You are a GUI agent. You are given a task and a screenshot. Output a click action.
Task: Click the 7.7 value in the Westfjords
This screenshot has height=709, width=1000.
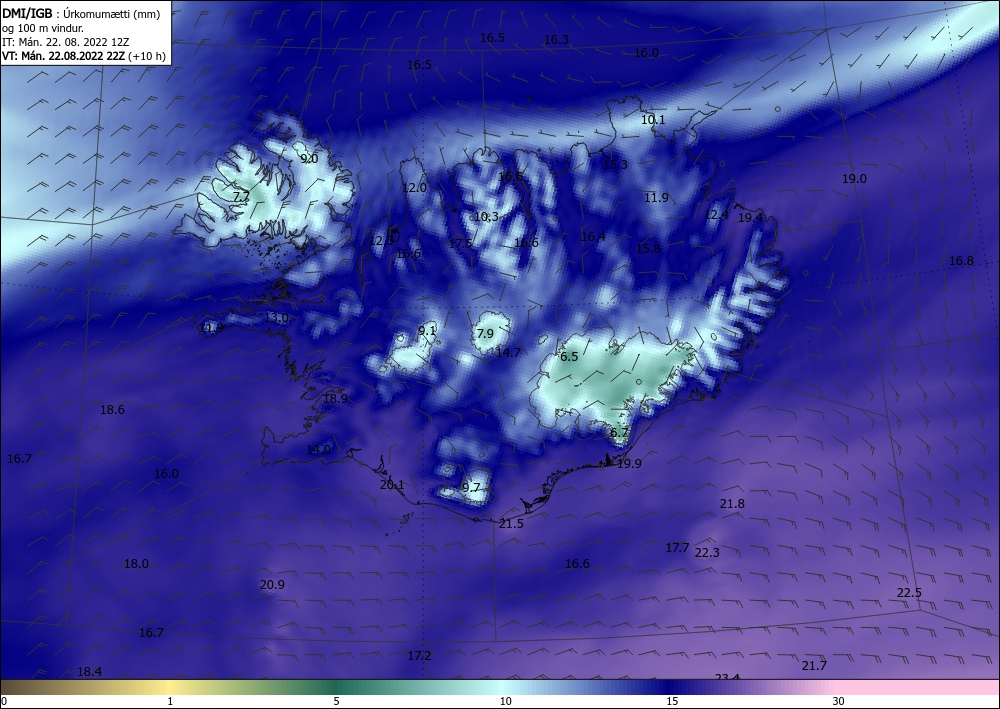point(241,196)
